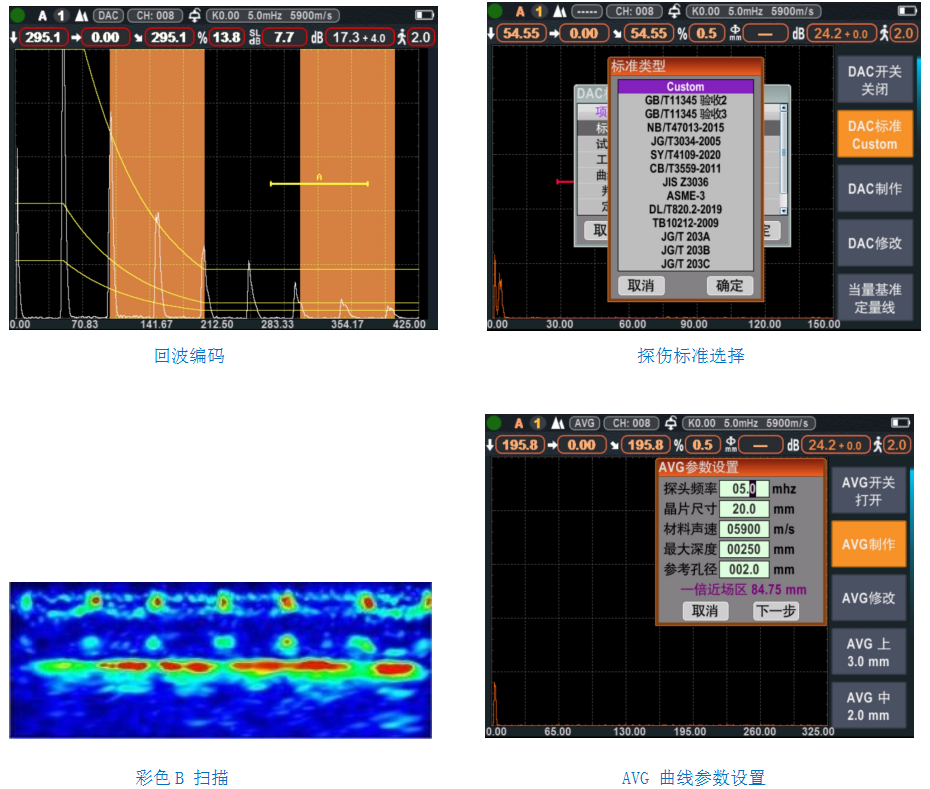The image size is (930, 789).
Task: Click the SL dB icon beside the 7.7 reading
Action: point(254,38)
